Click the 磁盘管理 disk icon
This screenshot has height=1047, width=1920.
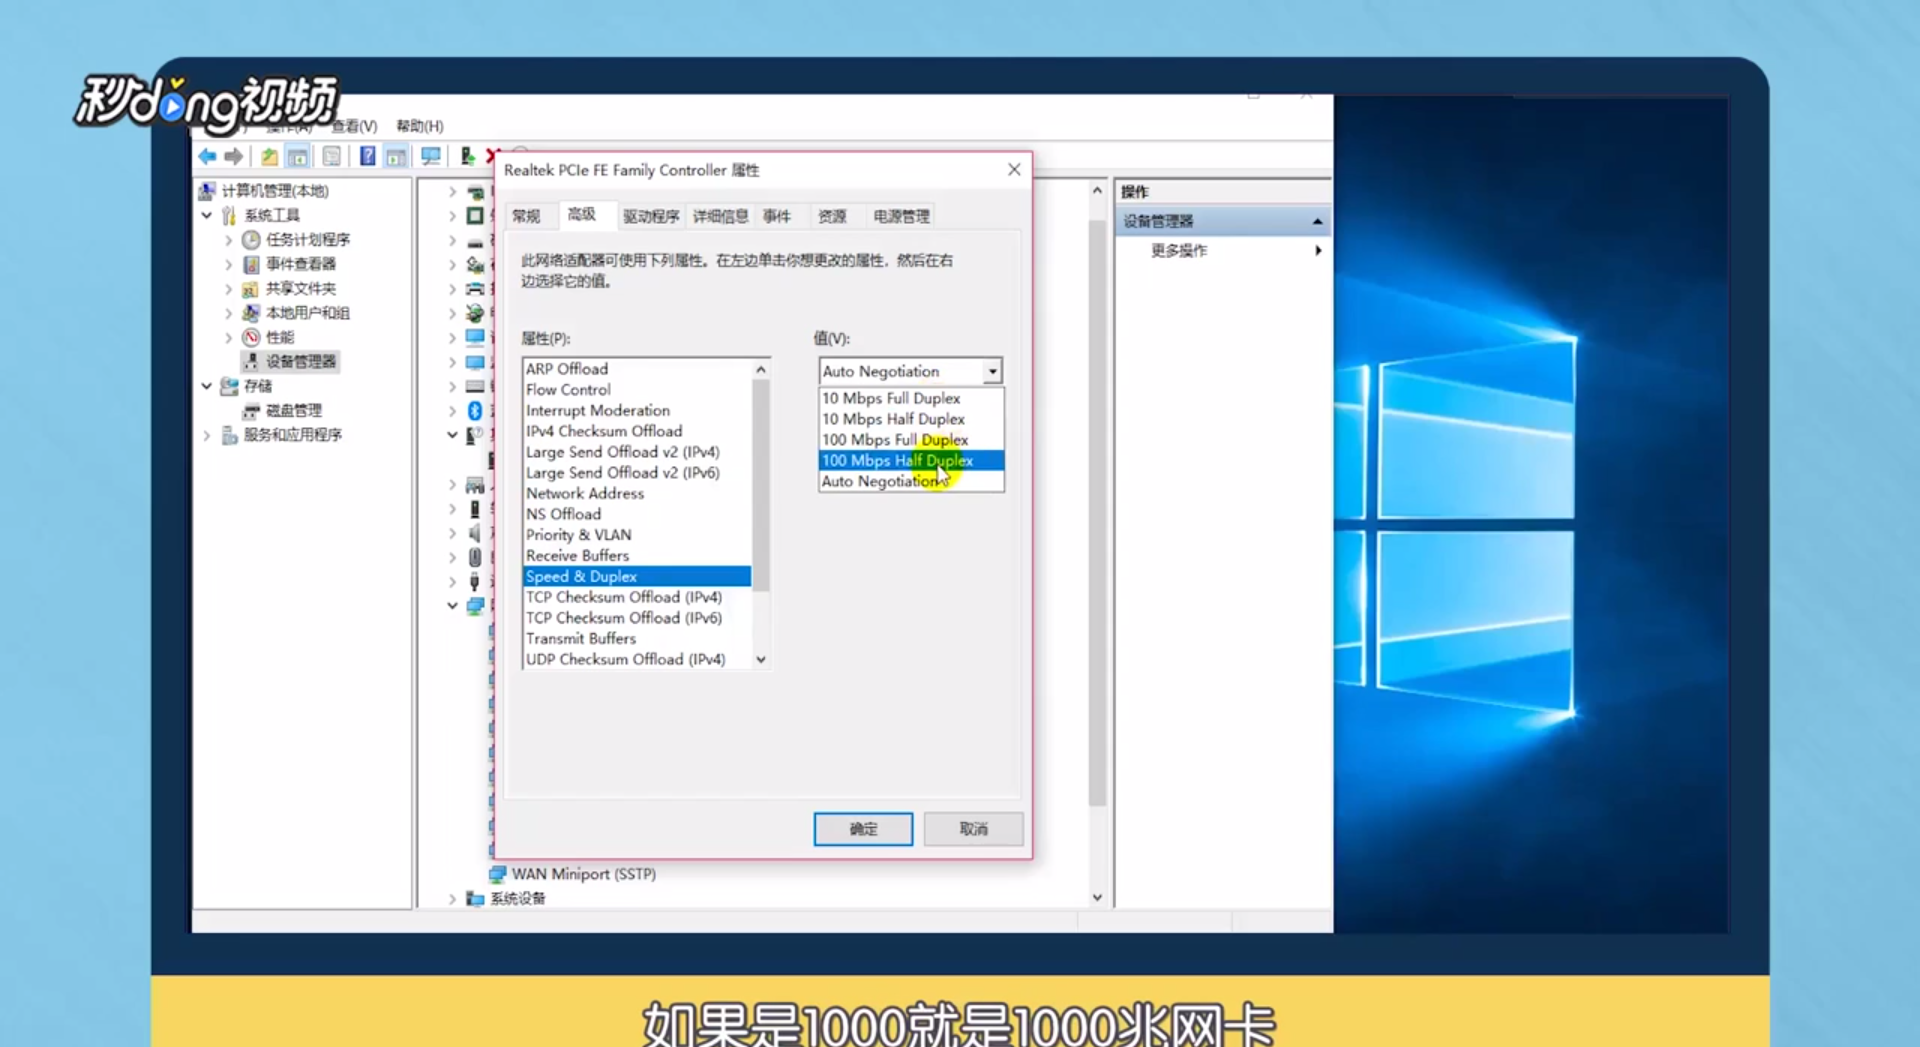[x=251, y=410]
